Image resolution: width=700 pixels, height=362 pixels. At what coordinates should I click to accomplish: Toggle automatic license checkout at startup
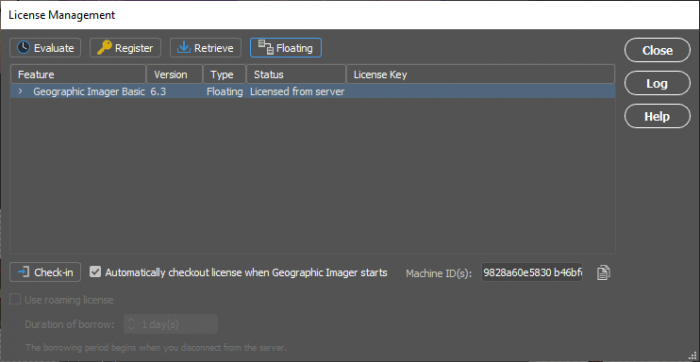(95, 272)
